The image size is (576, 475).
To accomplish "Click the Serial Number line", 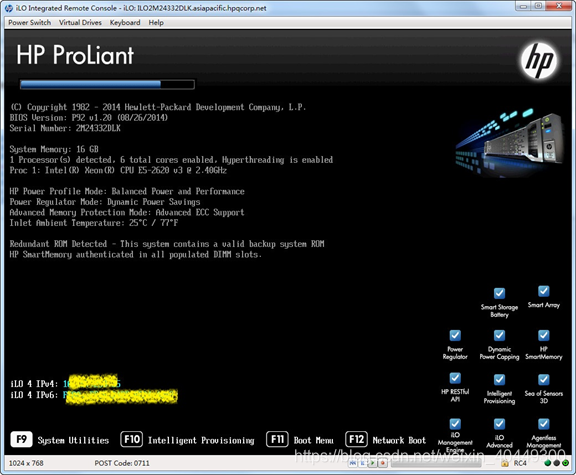I will 65,128.
